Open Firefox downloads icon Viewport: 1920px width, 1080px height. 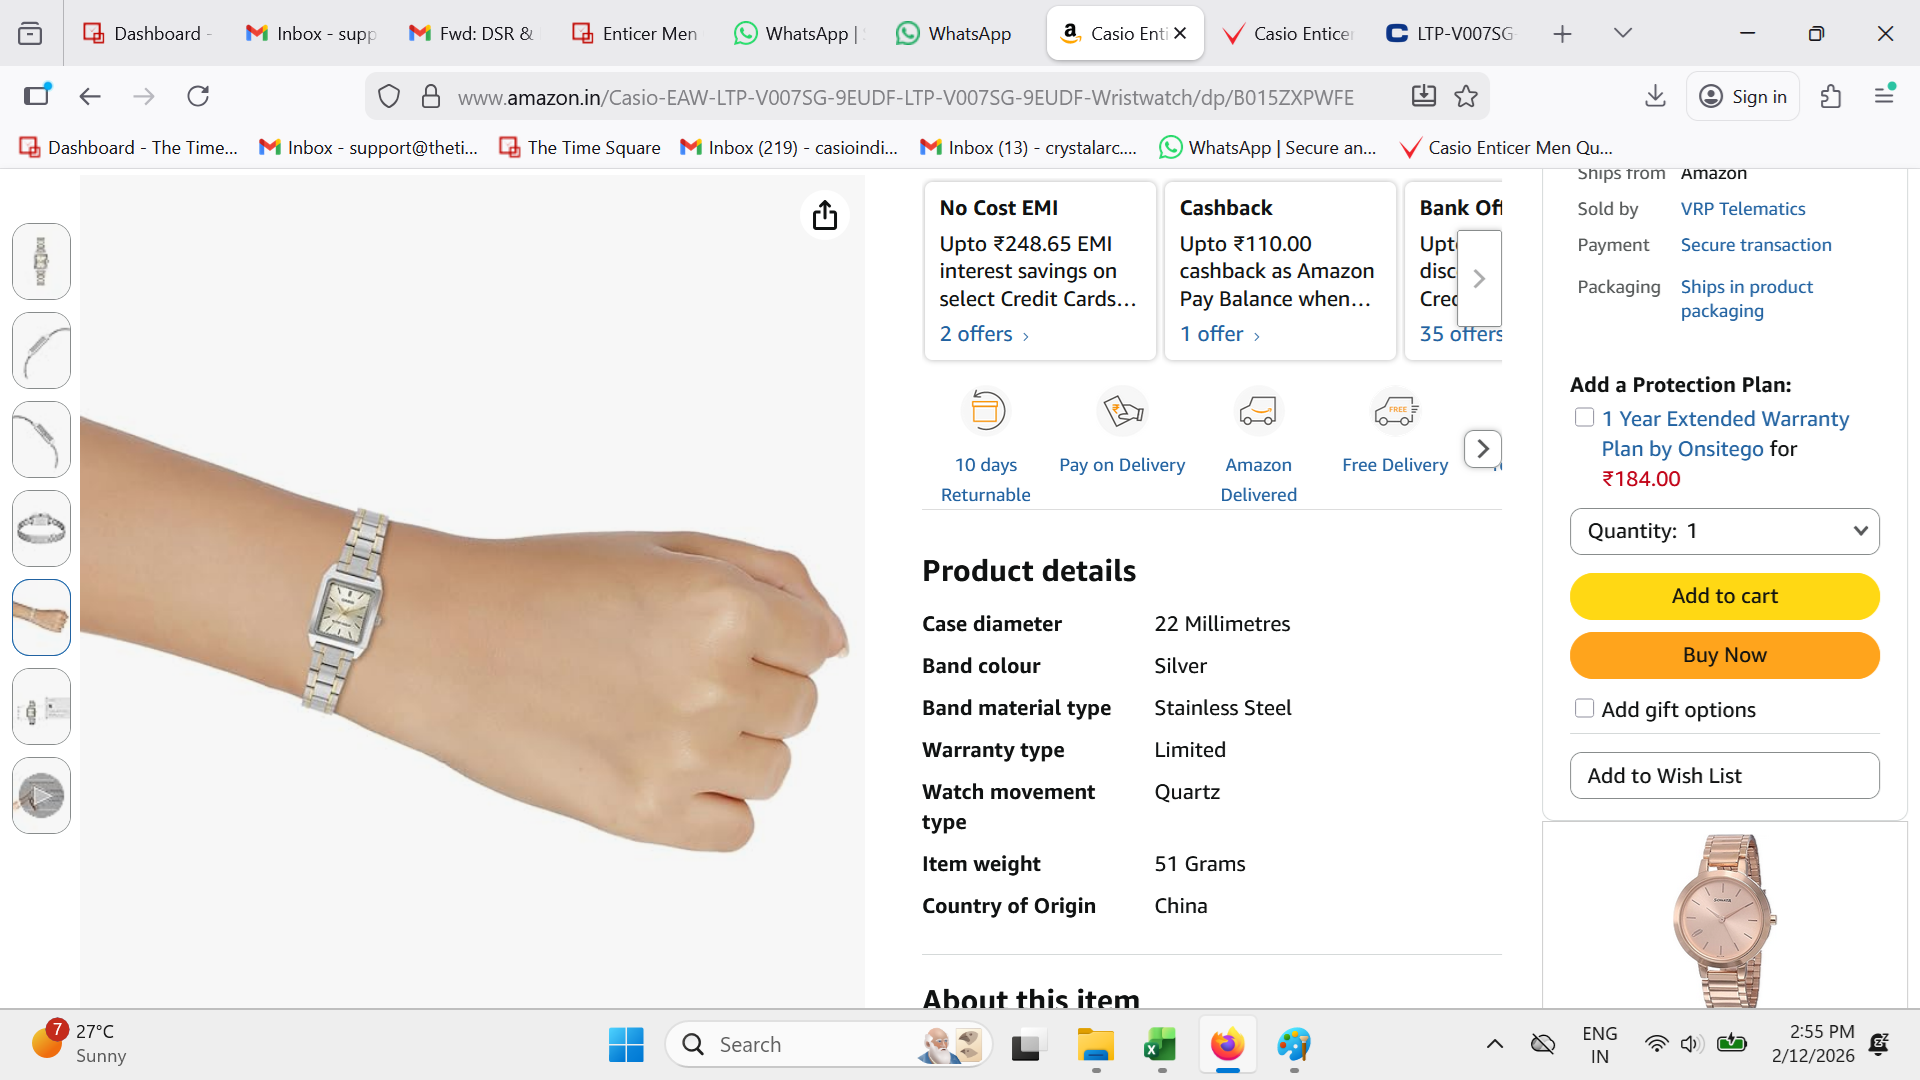1655,96
